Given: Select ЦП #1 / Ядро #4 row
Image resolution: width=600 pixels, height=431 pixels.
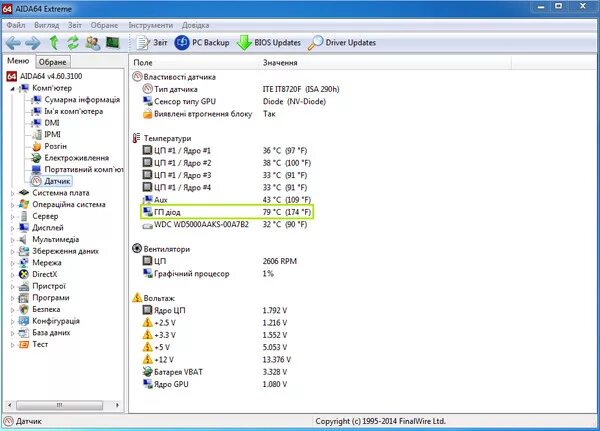Looking at the screenshot, I should pos(225,187).
